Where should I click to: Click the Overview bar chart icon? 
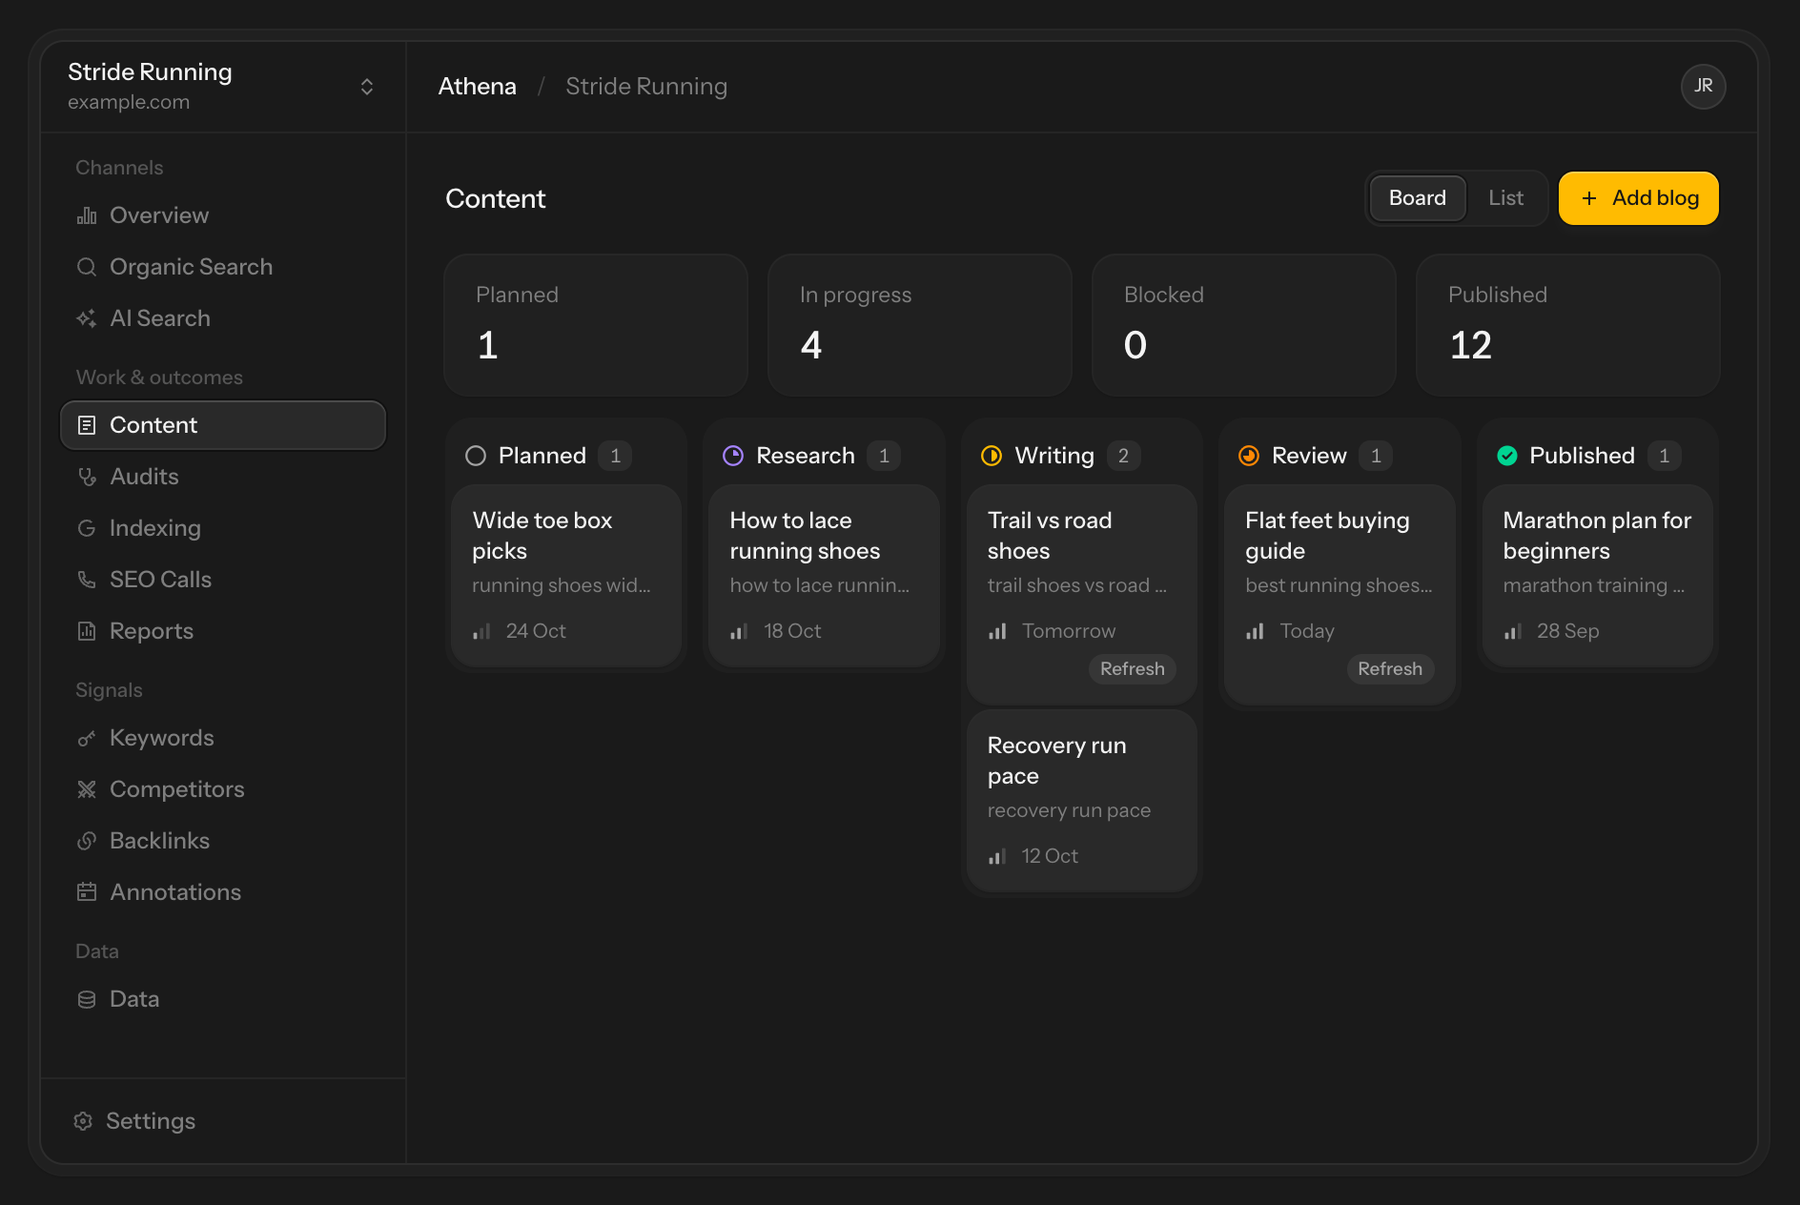[x=87, y=215]
